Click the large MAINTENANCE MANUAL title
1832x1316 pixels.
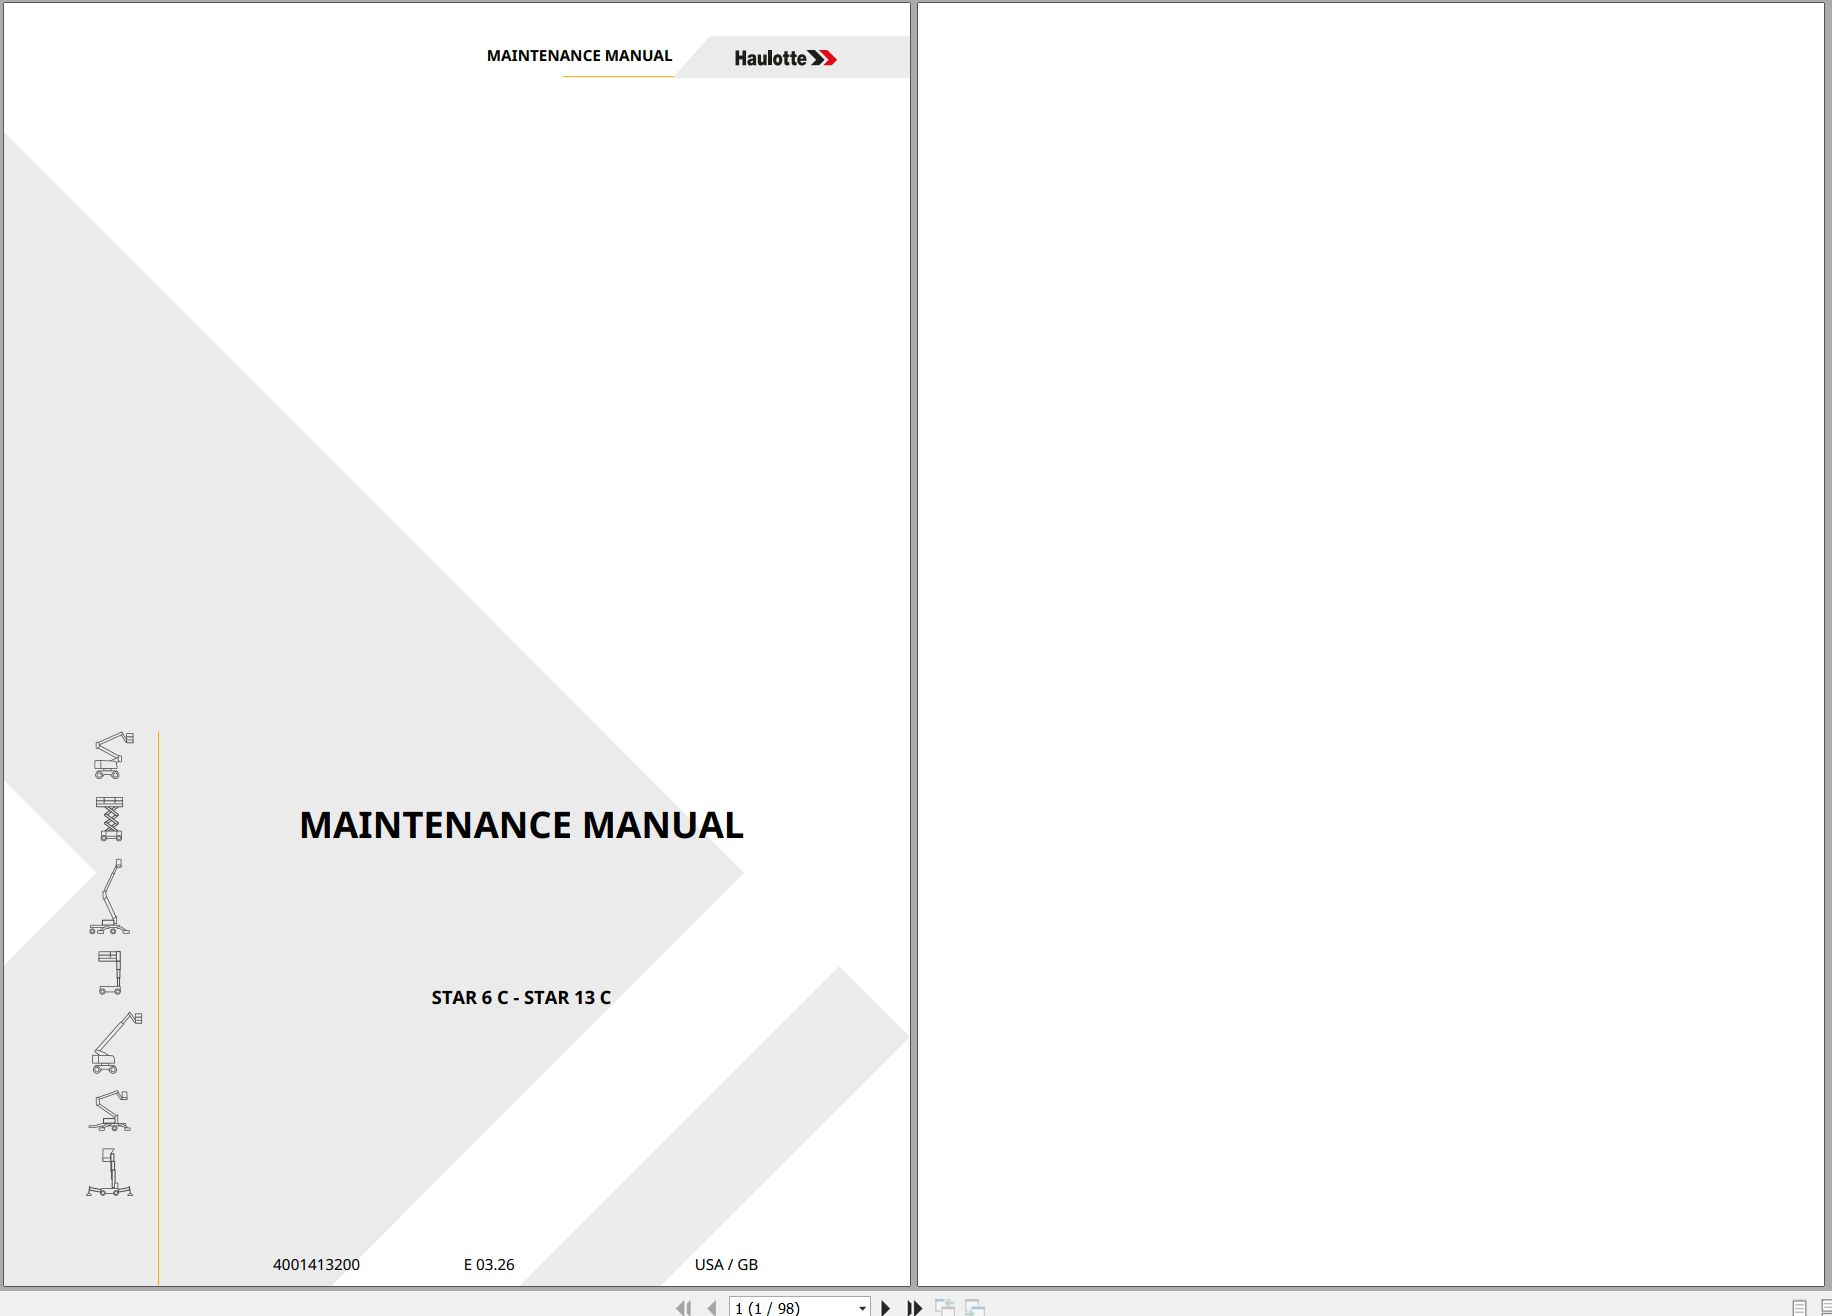pyautogui.click(x=521, y=825)
